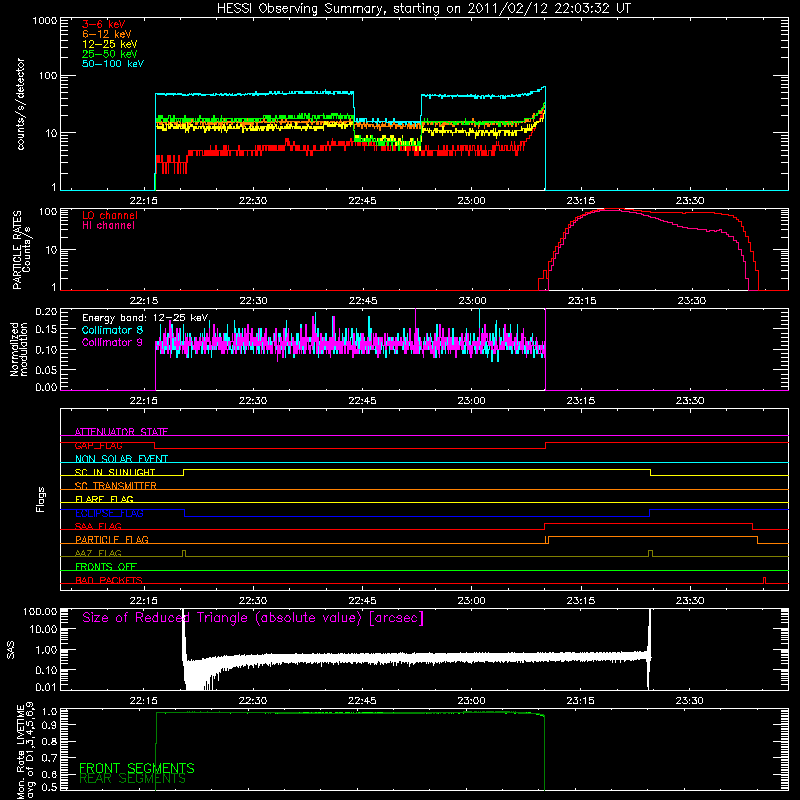Click the 23:00 tick under the count-rate plot
Viewport: 800px width, 800px height.
471,201
